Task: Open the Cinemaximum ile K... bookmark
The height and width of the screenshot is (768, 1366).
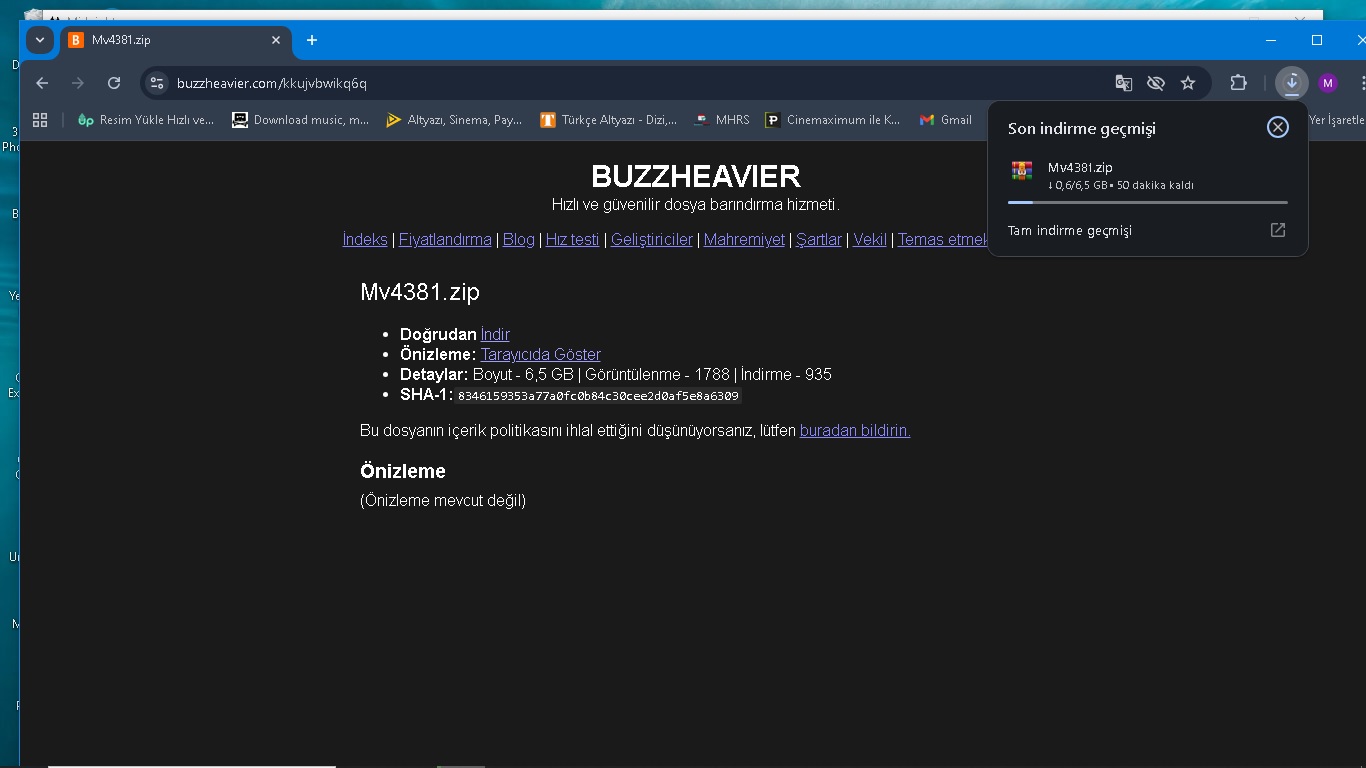Action: coord(832,120)
